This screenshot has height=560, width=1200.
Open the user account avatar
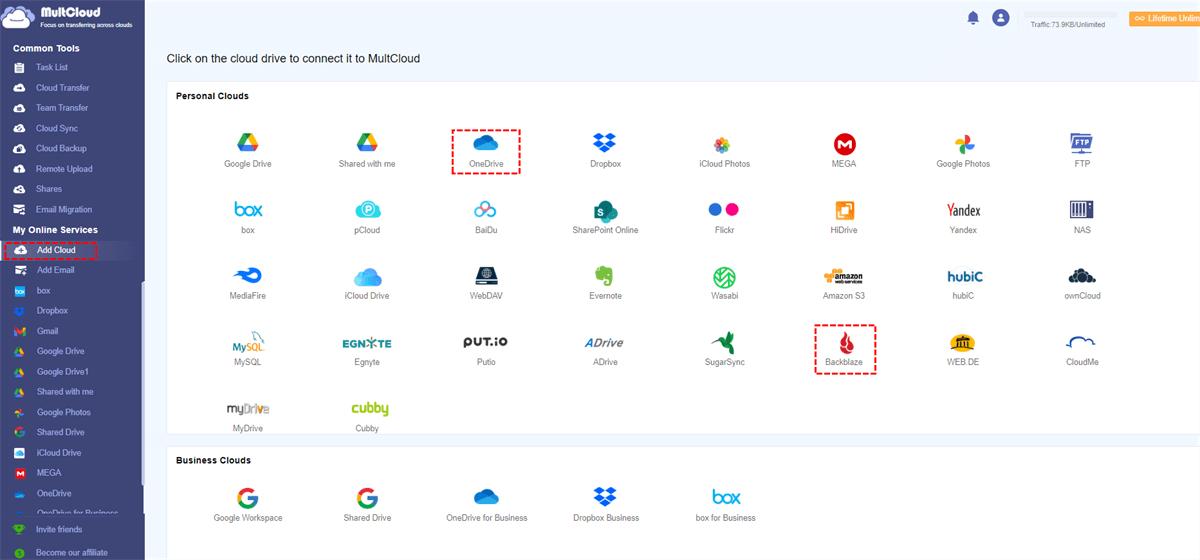(x=1000, y=18)
